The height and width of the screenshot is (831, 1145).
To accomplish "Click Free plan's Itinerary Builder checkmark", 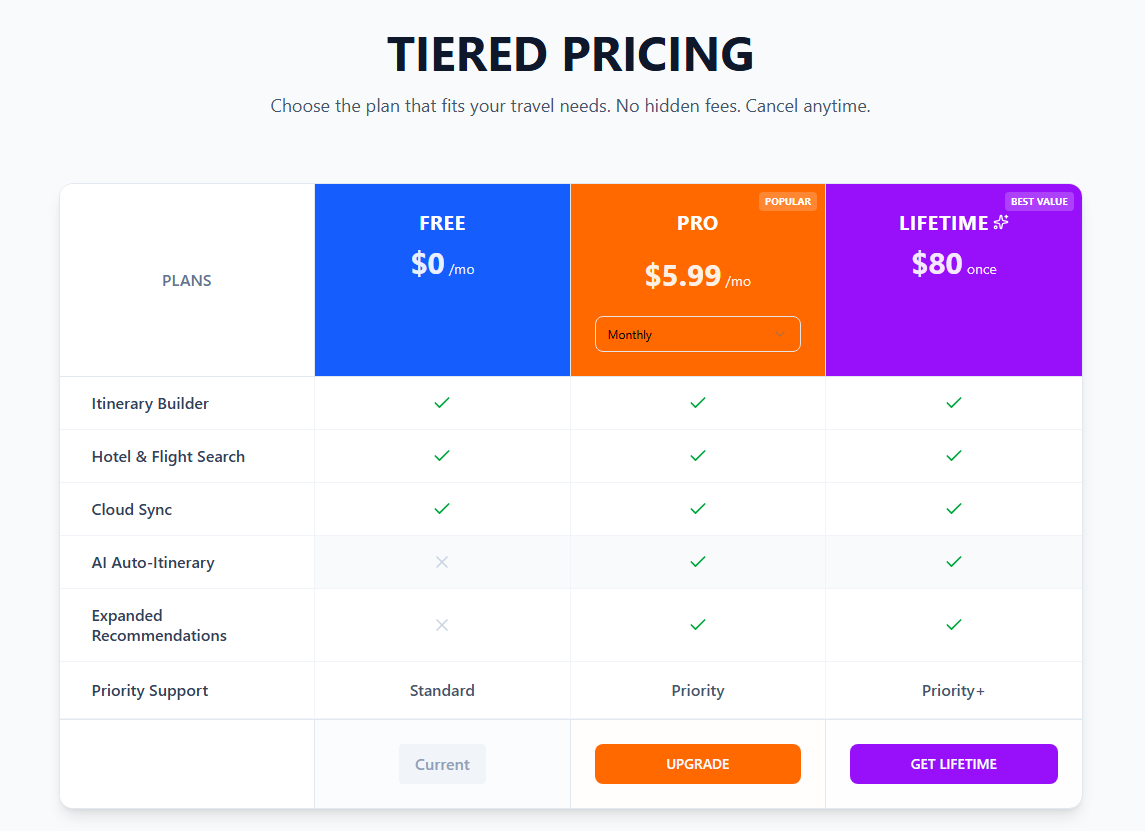I will pos(442,403).
